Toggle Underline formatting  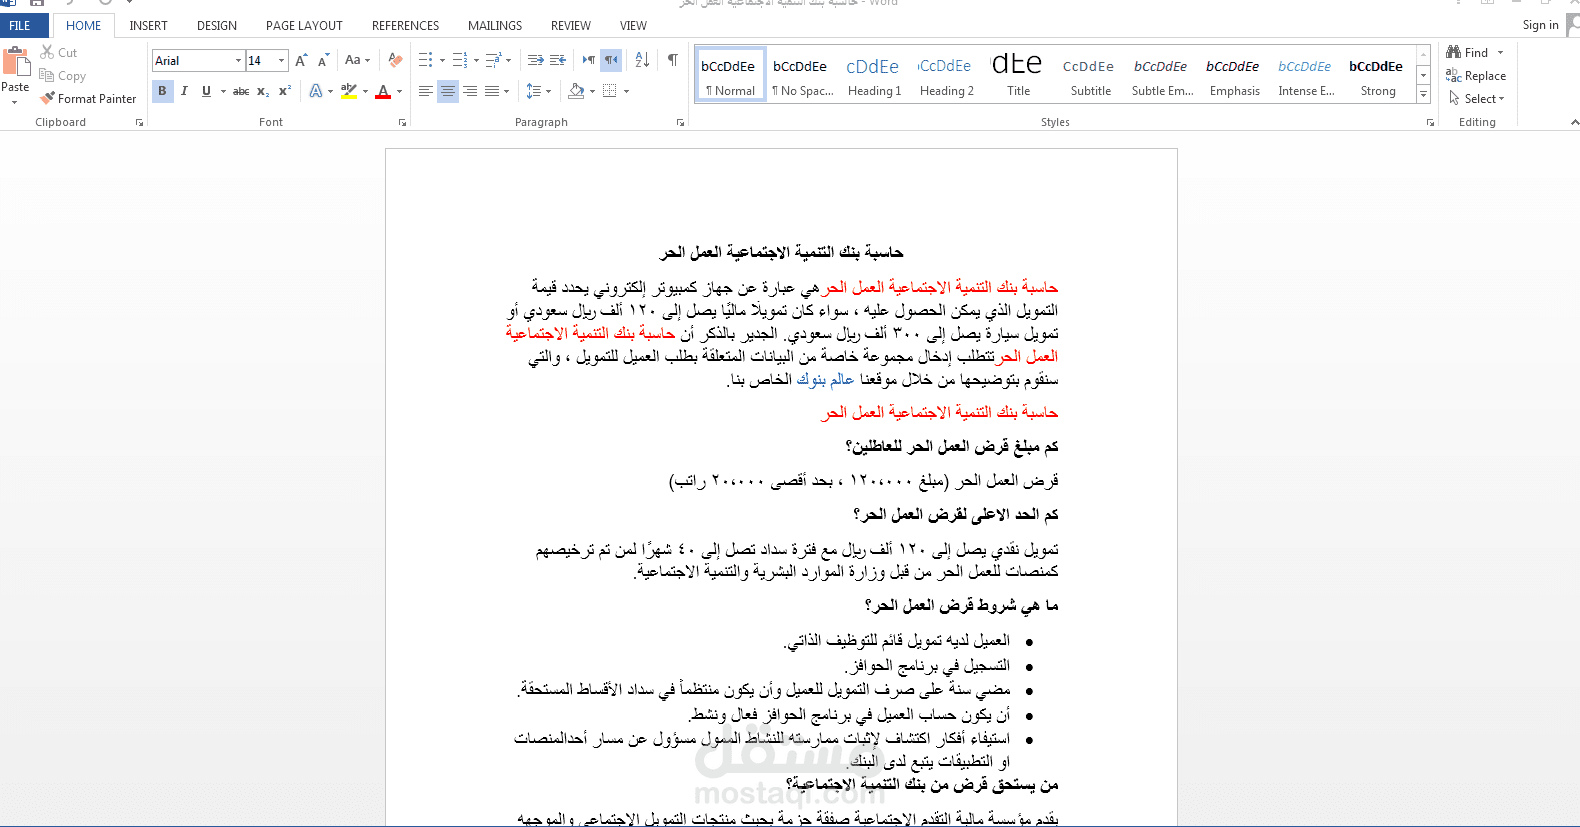[206, 91]
